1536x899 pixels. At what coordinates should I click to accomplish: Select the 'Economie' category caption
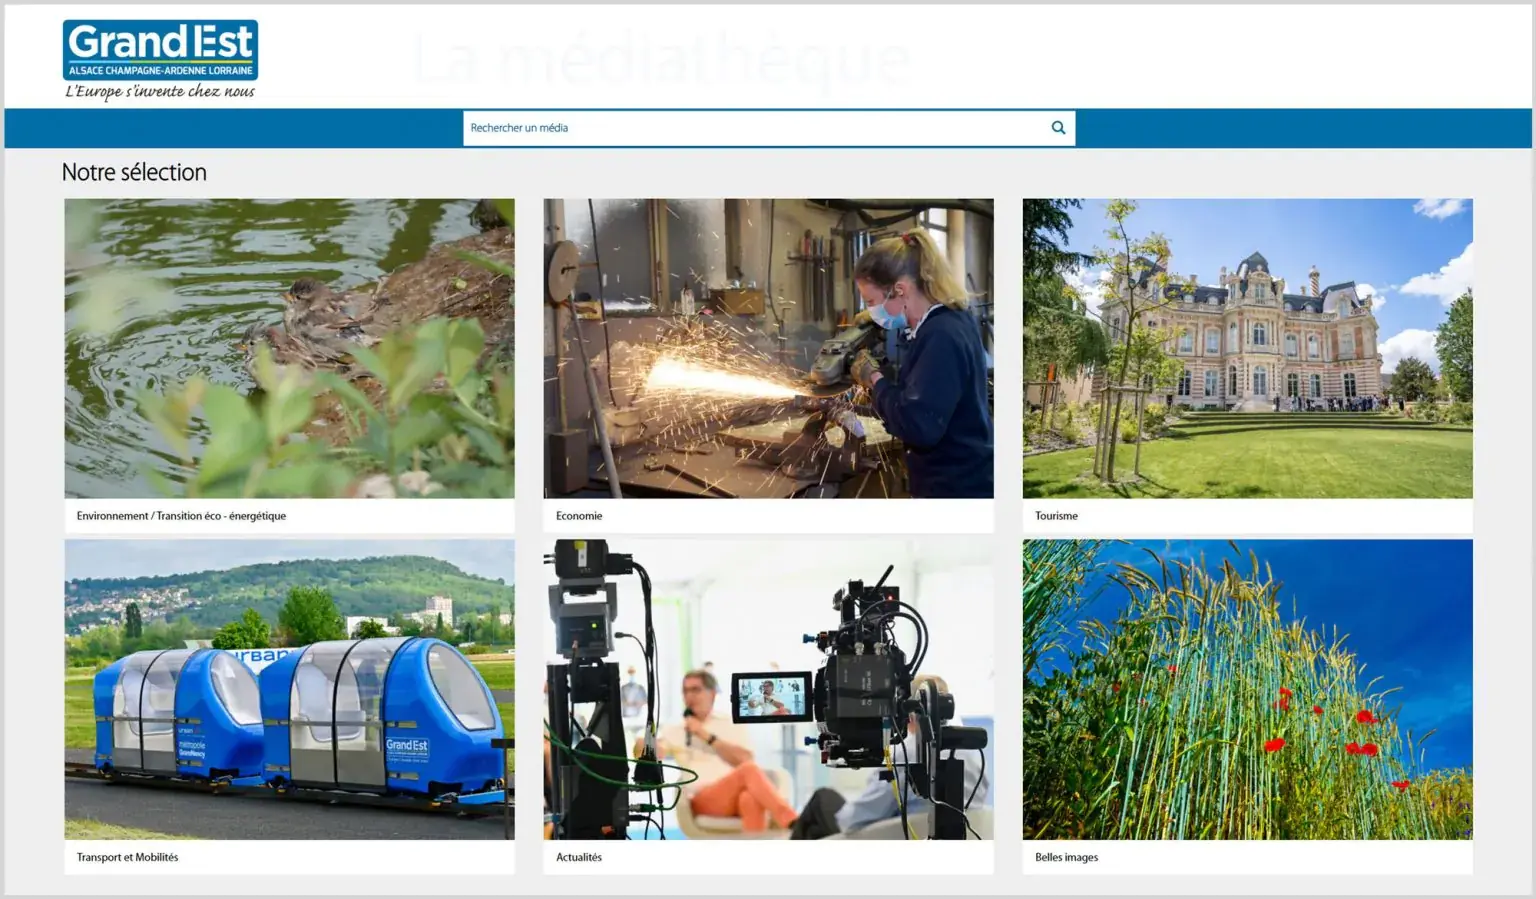[x=579, y=516]
